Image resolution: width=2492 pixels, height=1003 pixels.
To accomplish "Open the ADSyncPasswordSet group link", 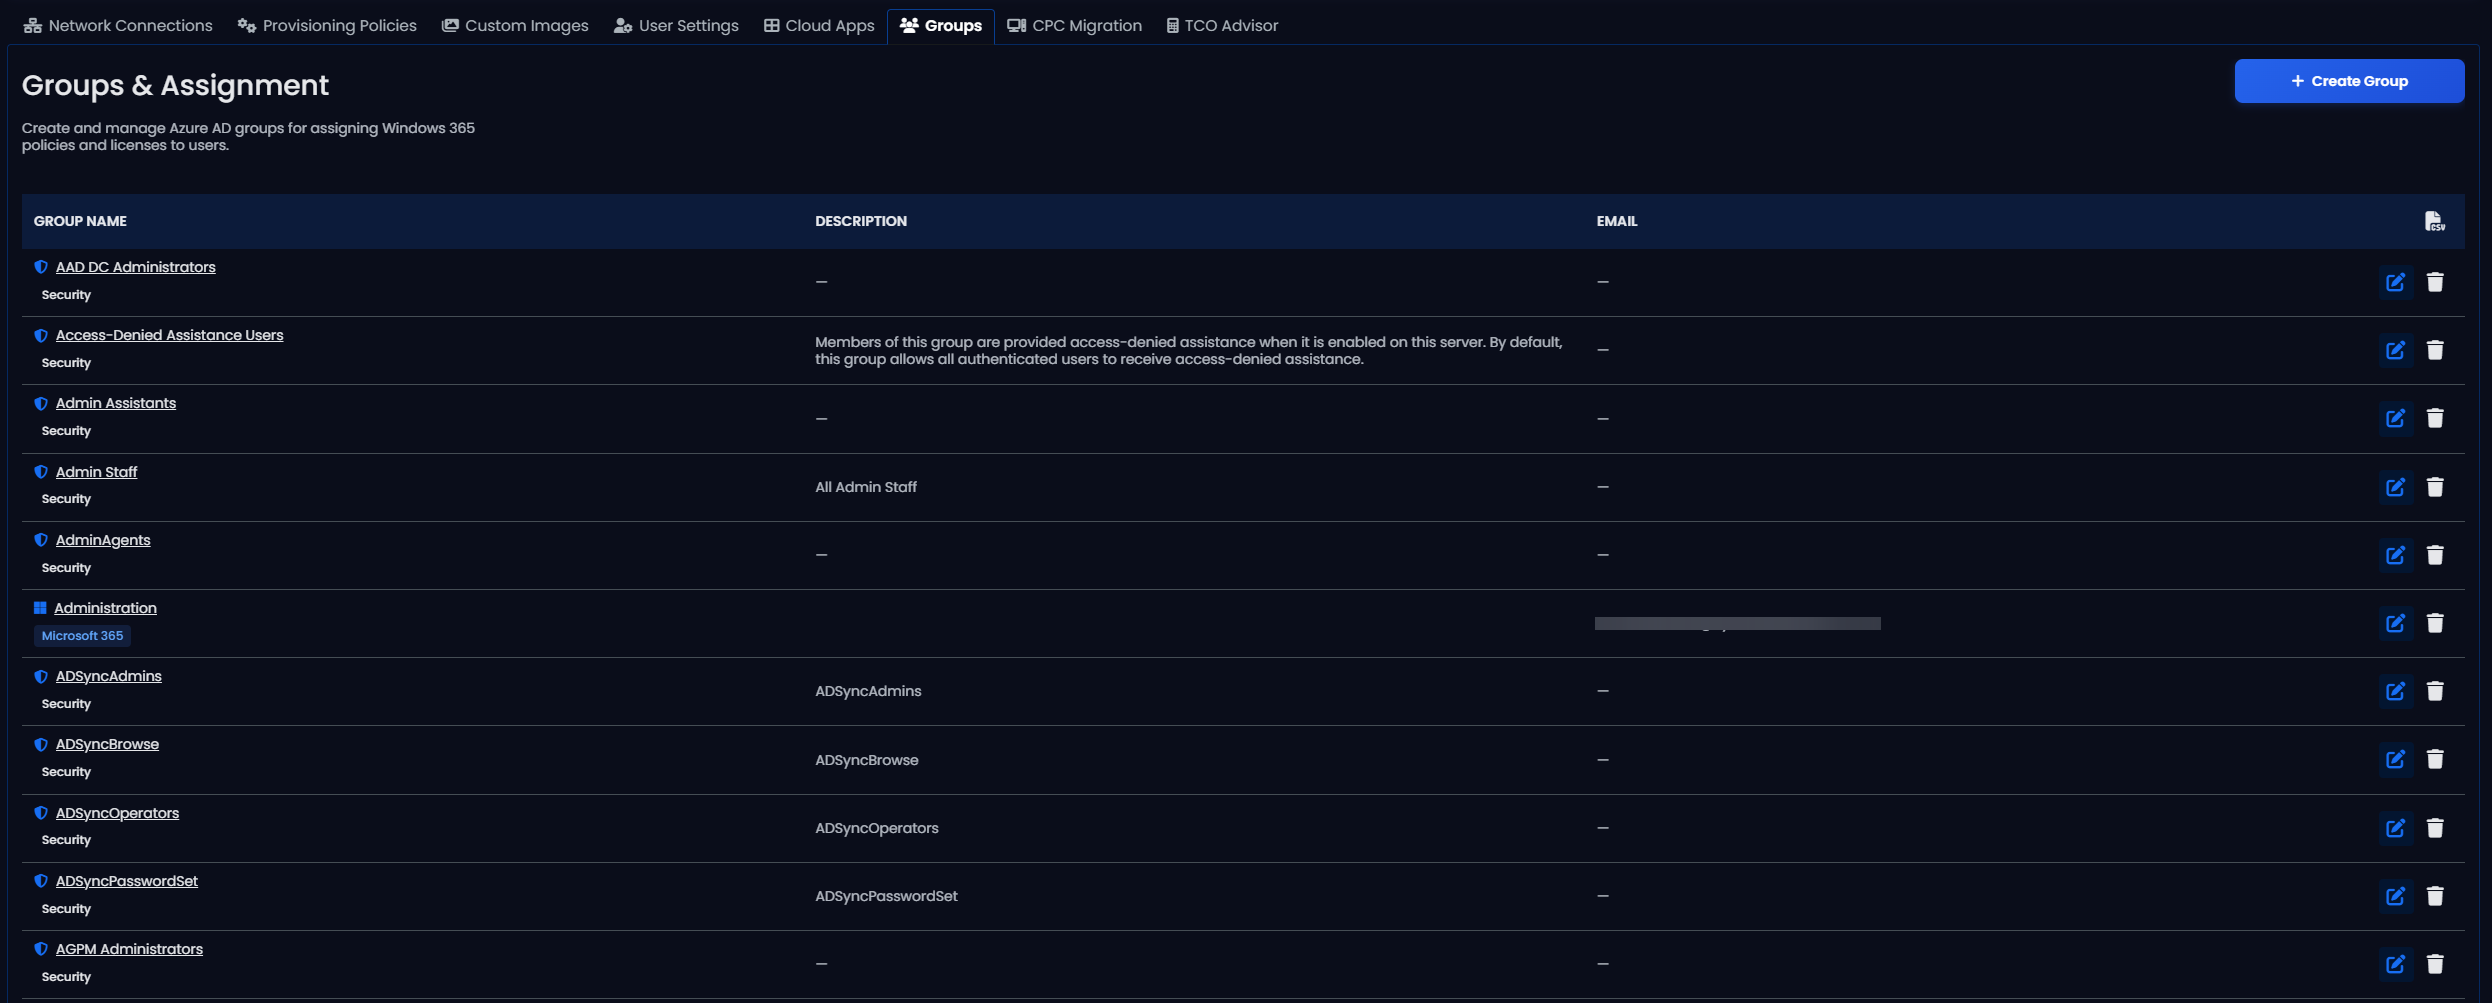I will [127, 881].
